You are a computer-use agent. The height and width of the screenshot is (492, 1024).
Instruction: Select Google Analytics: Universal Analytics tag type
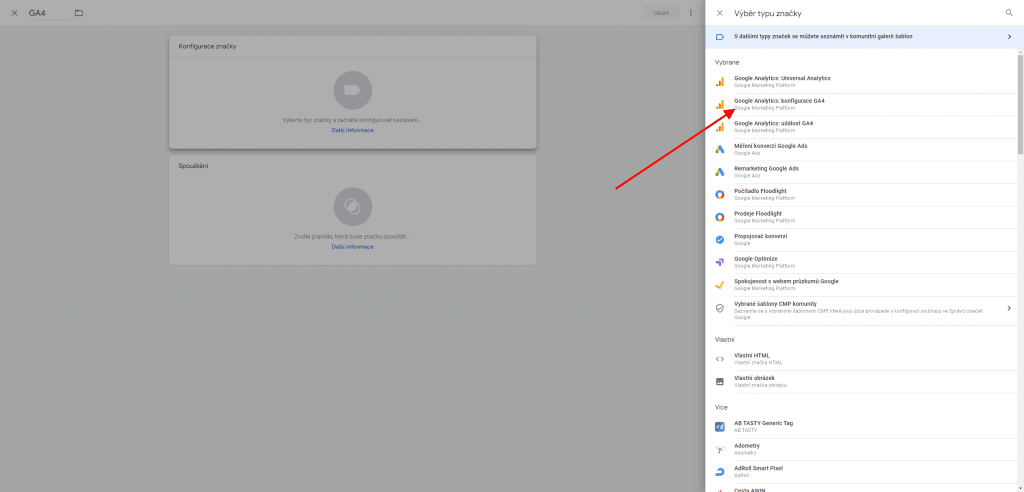click(x=865, y=82)
